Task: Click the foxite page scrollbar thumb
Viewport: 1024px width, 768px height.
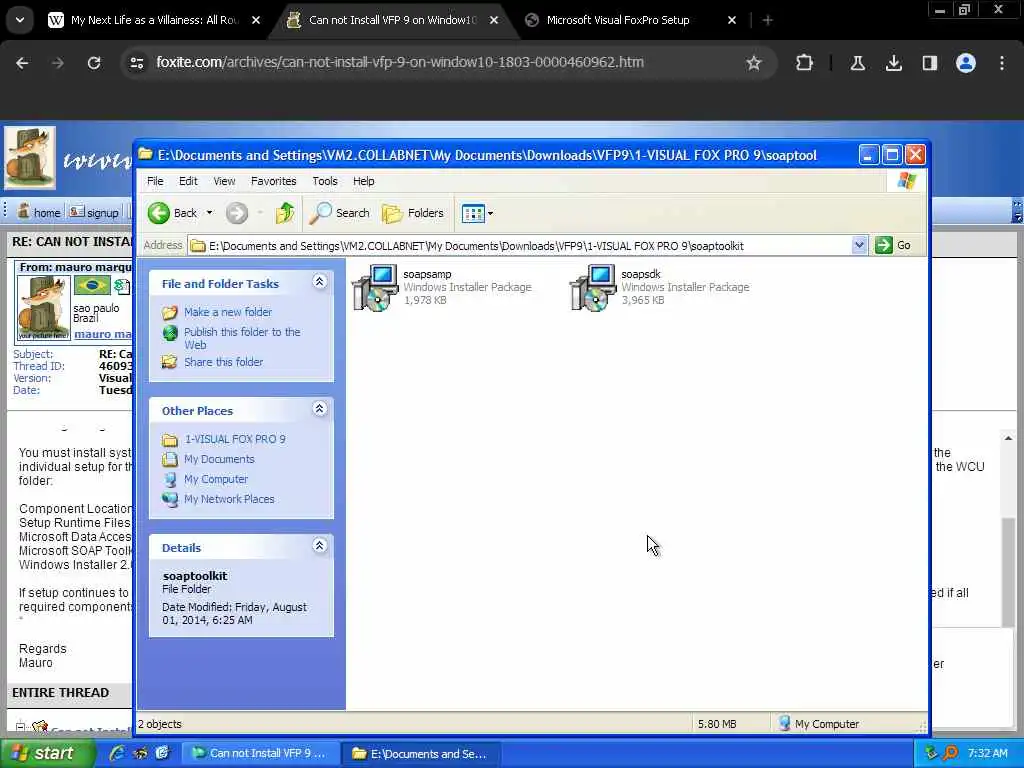Action: click(x=1008, y=571)
